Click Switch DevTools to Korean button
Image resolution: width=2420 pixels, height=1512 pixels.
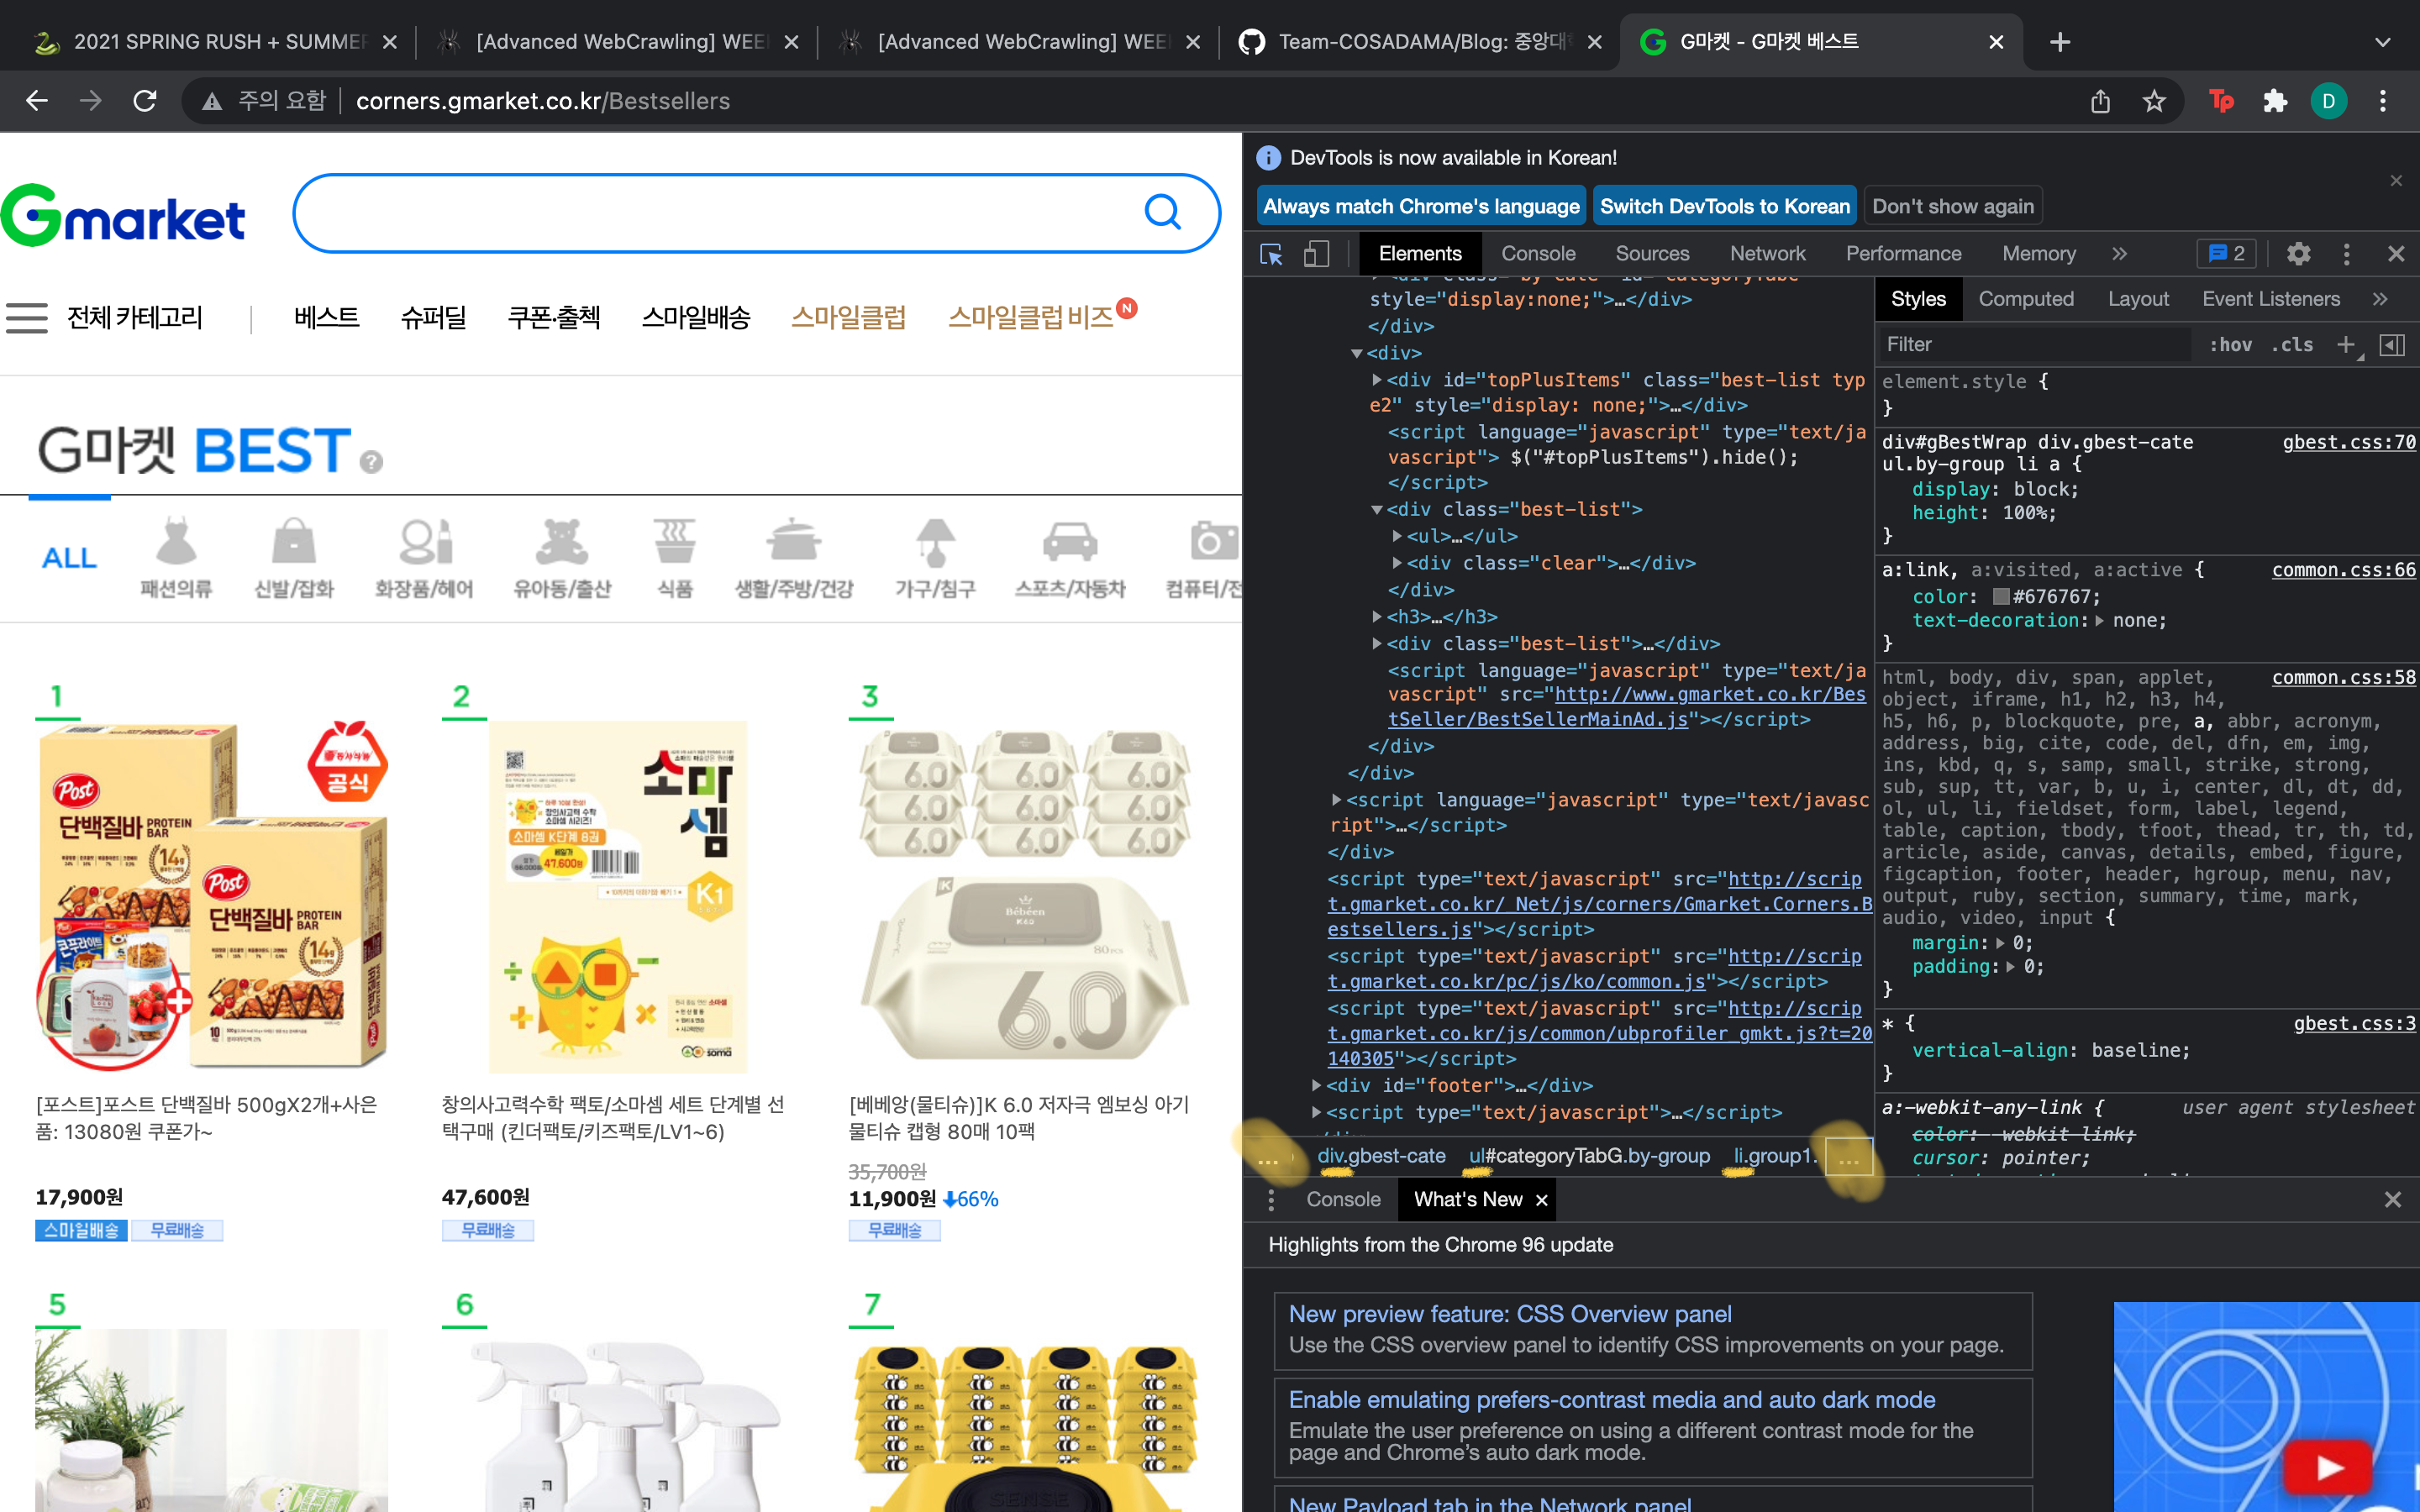point(1725,206)
